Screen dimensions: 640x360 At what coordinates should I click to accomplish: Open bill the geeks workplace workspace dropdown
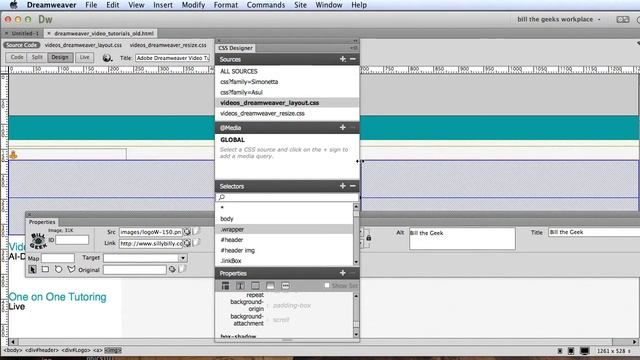pyautogui.click(x=558, y=19)
